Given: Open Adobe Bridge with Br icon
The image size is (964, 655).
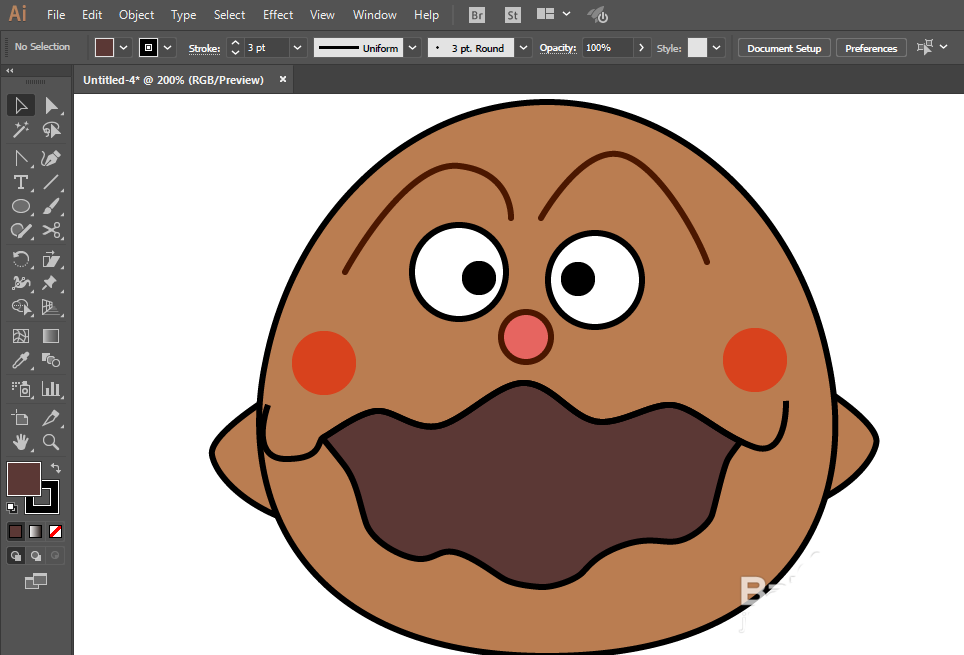Looking at the screenshot, I should [x=478, y=15].
